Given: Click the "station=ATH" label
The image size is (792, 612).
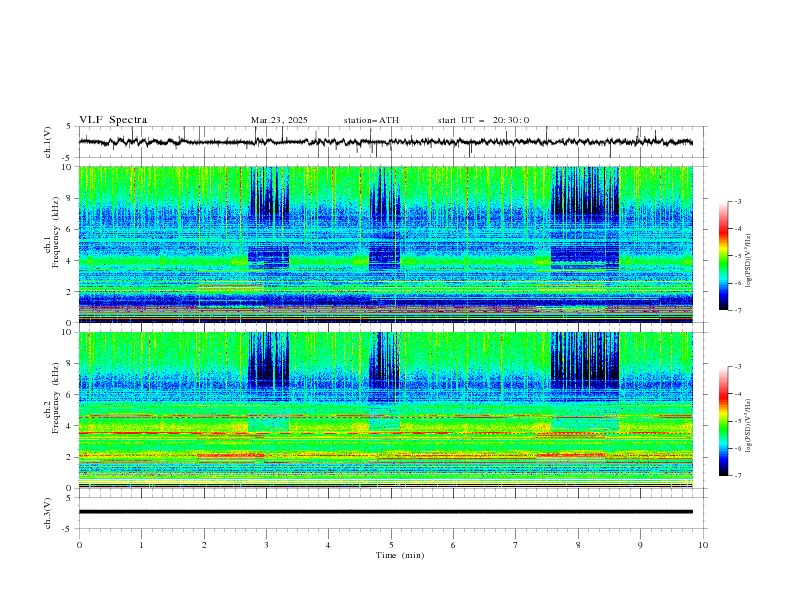Looking at the screenshot, I should click(x=371, y=120).
